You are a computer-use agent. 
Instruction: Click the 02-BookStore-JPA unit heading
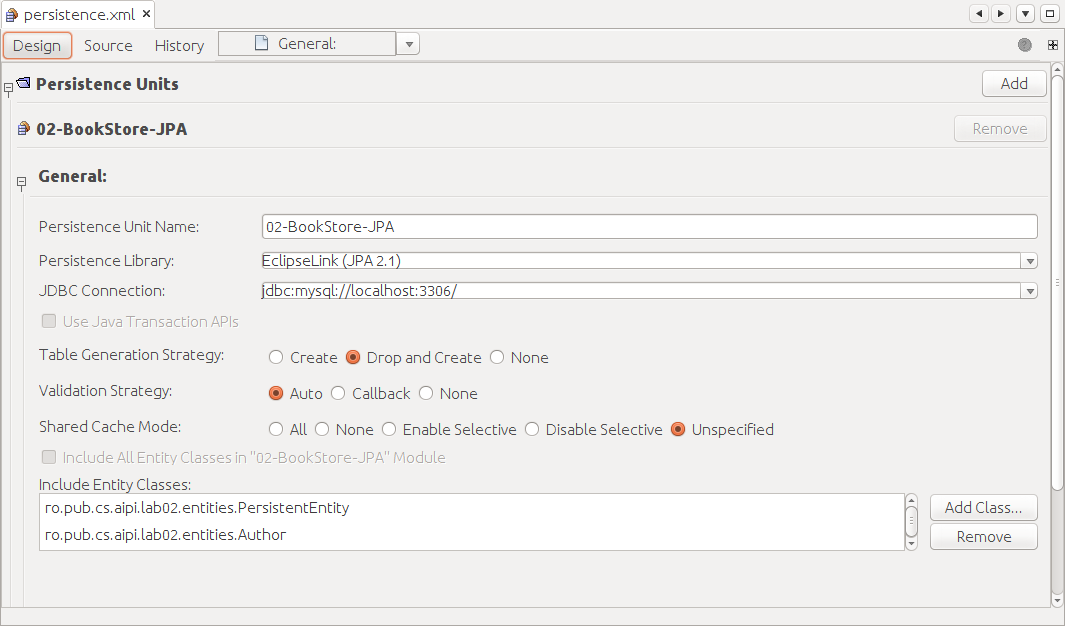(x=111, y=128)
